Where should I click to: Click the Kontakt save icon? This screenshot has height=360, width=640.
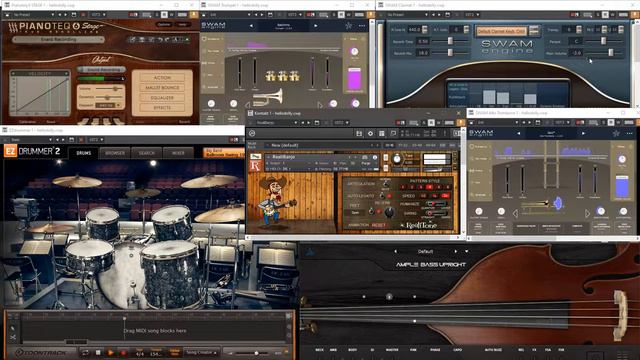click(359, 133)
